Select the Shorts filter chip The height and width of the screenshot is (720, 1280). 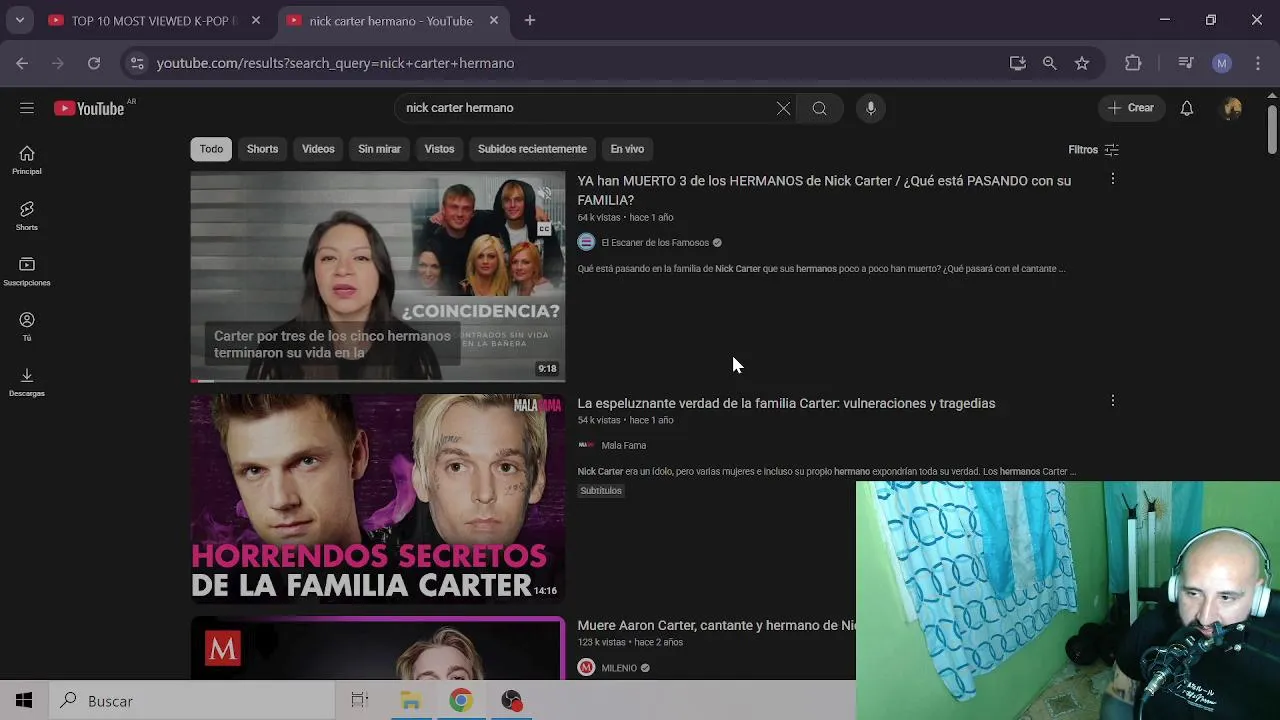262,149
